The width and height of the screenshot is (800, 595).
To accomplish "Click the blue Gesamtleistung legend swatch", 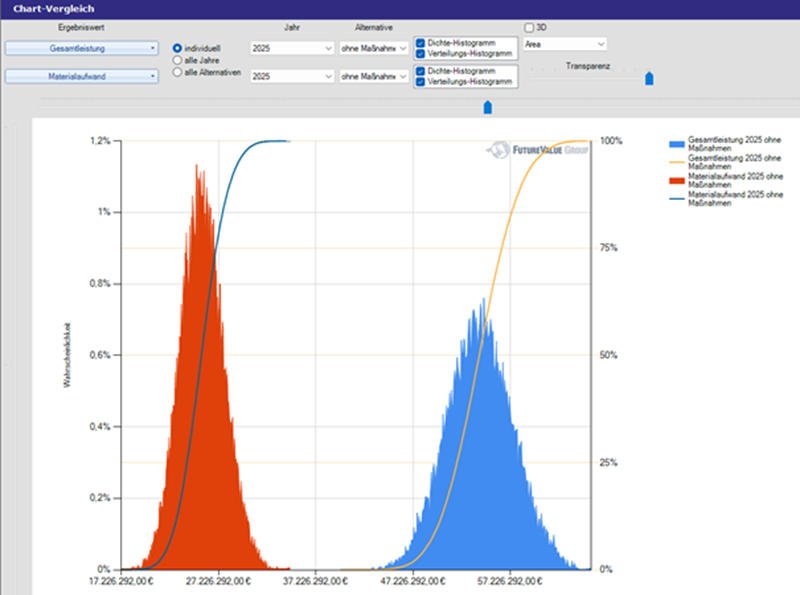I will (677, 144).
